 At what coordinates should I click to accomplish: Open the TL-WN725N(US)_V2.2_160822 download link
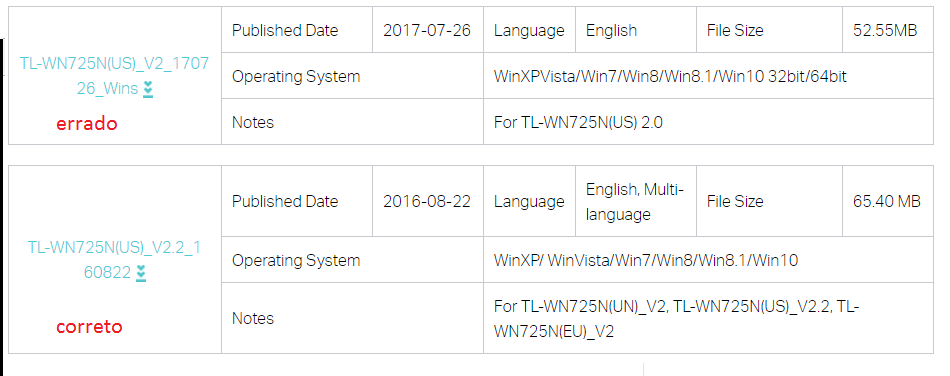115,260
